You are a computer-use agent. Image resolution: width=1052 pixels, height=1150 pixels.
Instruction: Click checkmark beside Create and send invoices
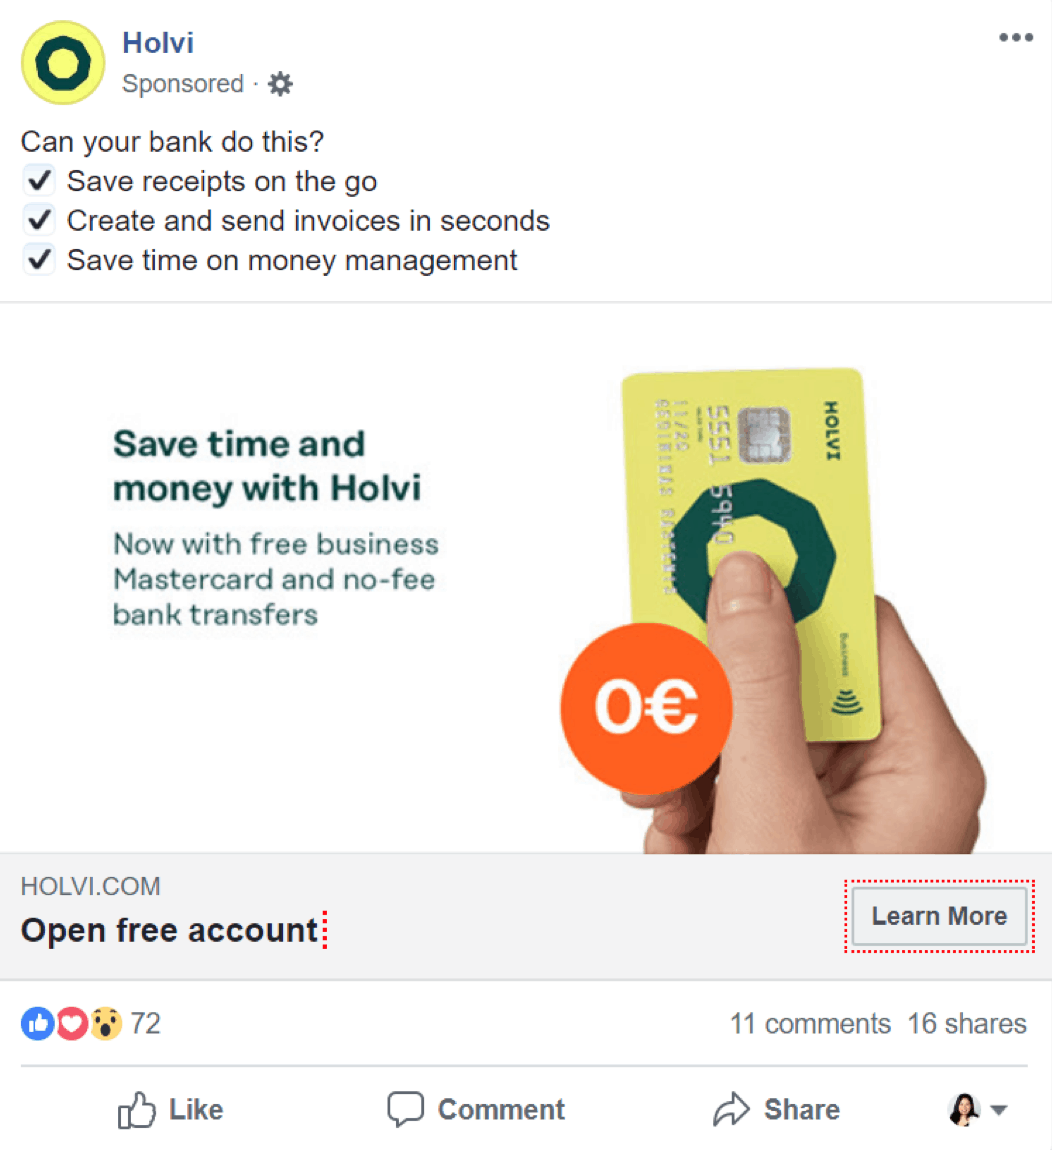click(x=39, y=220)
